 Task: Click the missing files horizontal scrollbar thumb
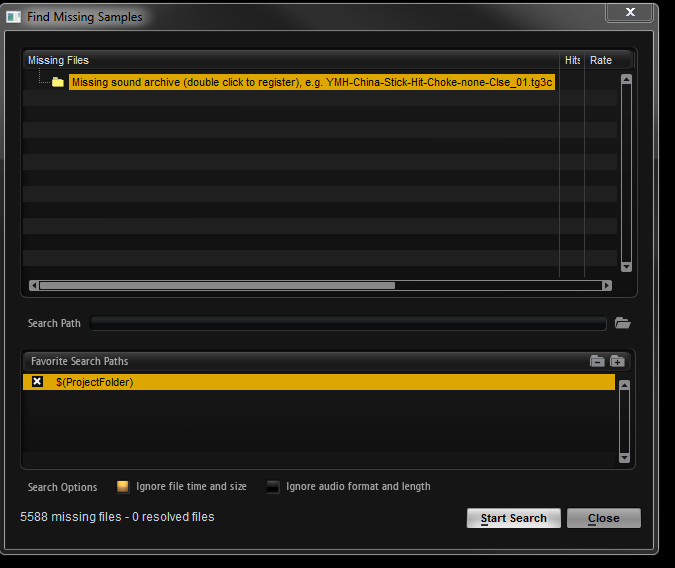[217, 286]
